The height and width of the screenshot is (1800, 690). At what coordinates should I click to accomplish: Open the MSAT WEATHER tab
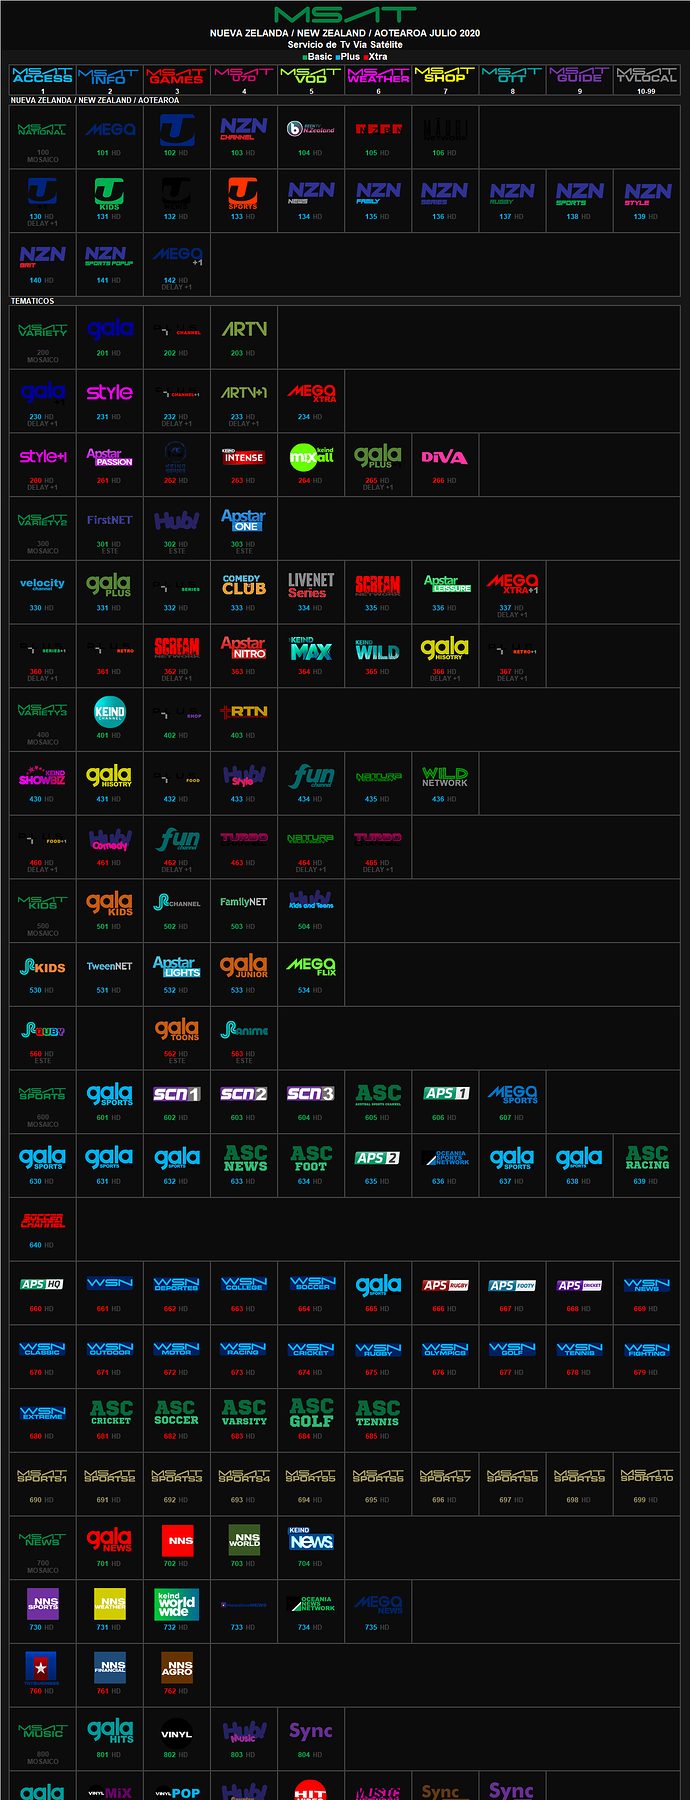[x=378, y=75]
